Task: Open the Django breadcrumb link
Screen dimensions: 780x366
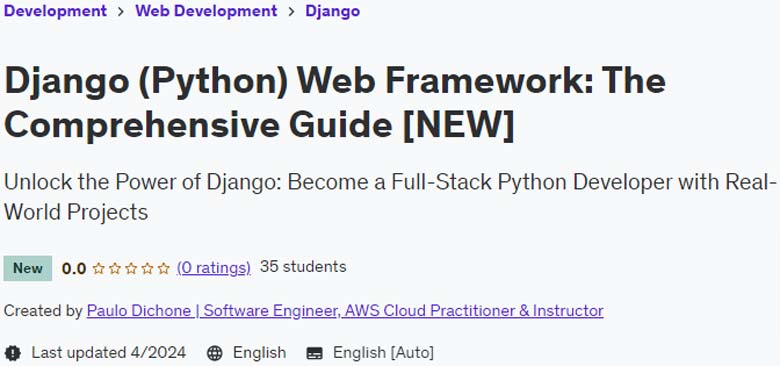Action: pos(332,10)
